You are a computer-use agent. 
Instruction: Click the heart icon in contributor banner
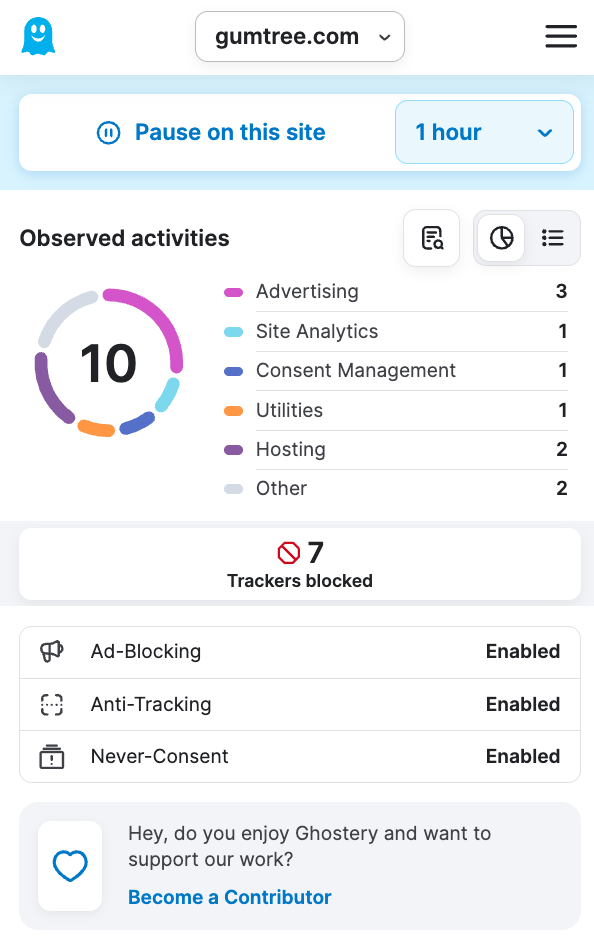[x=70, y=866]
